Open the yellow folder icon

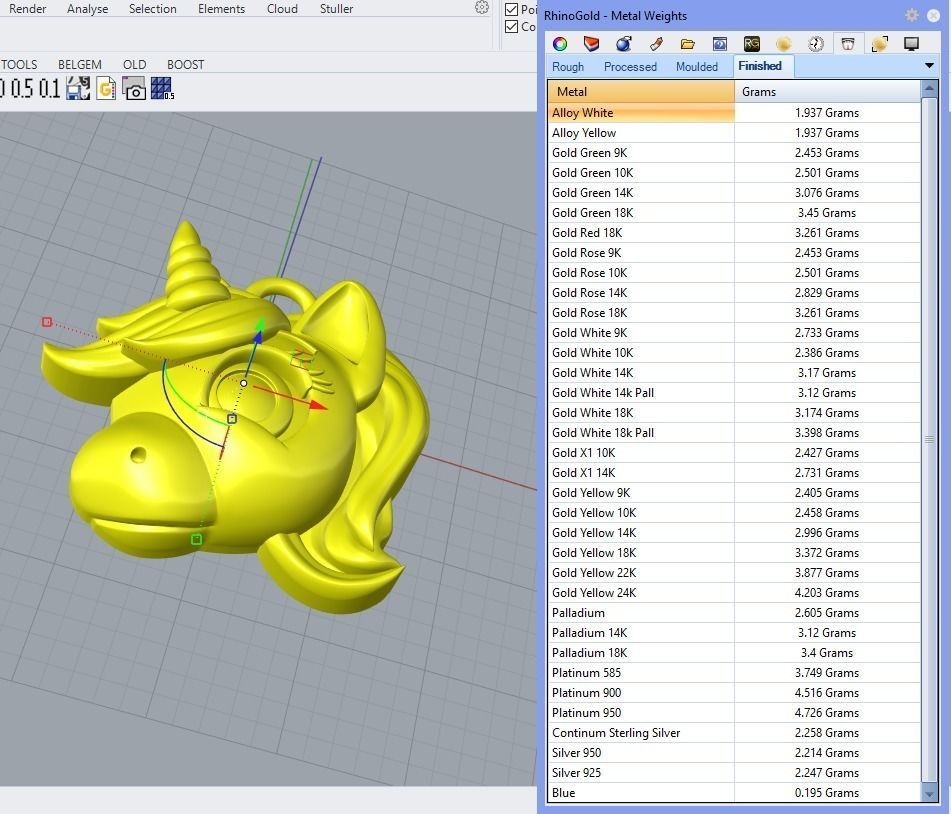[687, 44]
